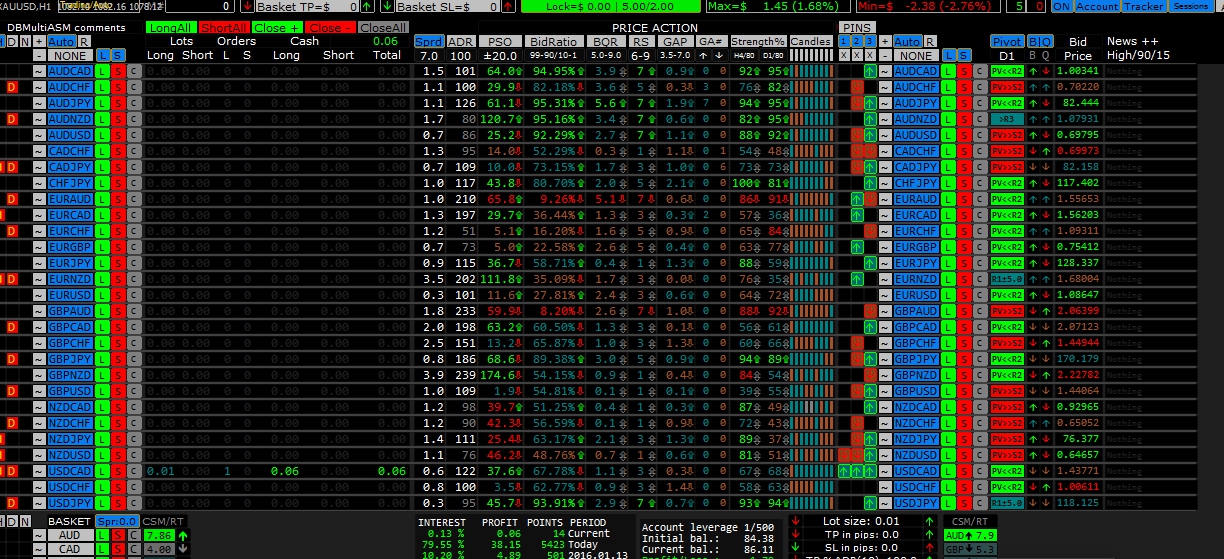Click candle strength bars in AUDCAD row

coord(810,71)
